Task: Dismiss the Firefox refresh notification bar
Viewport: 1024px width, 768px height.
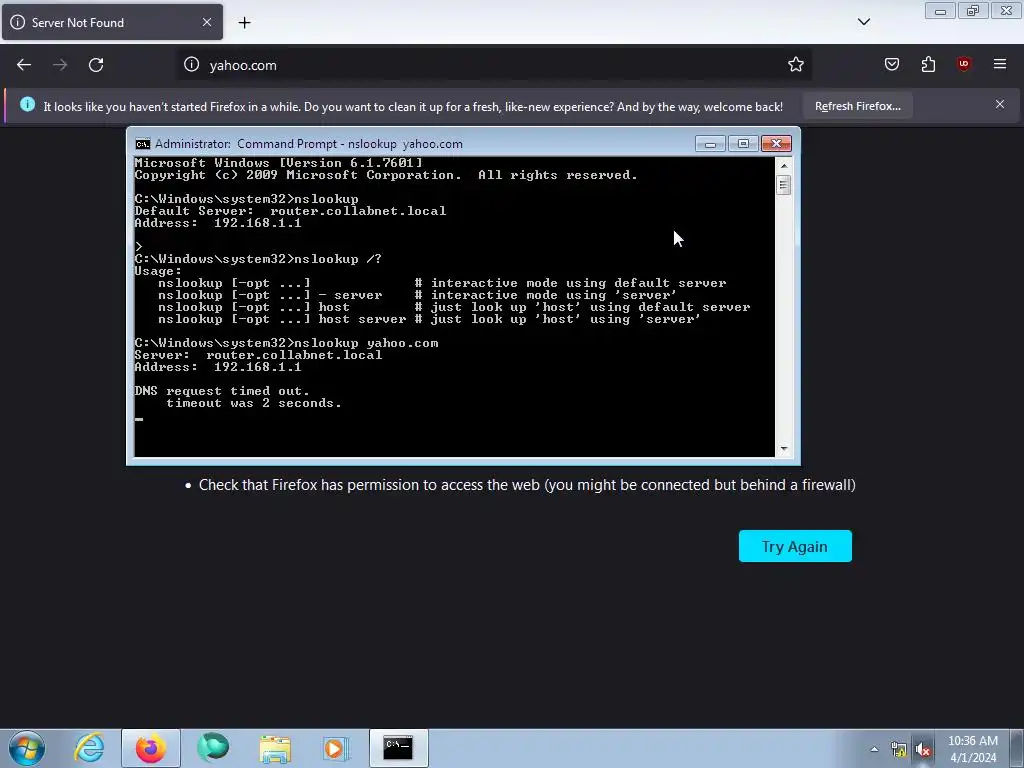Action: tap(1000, 104)
